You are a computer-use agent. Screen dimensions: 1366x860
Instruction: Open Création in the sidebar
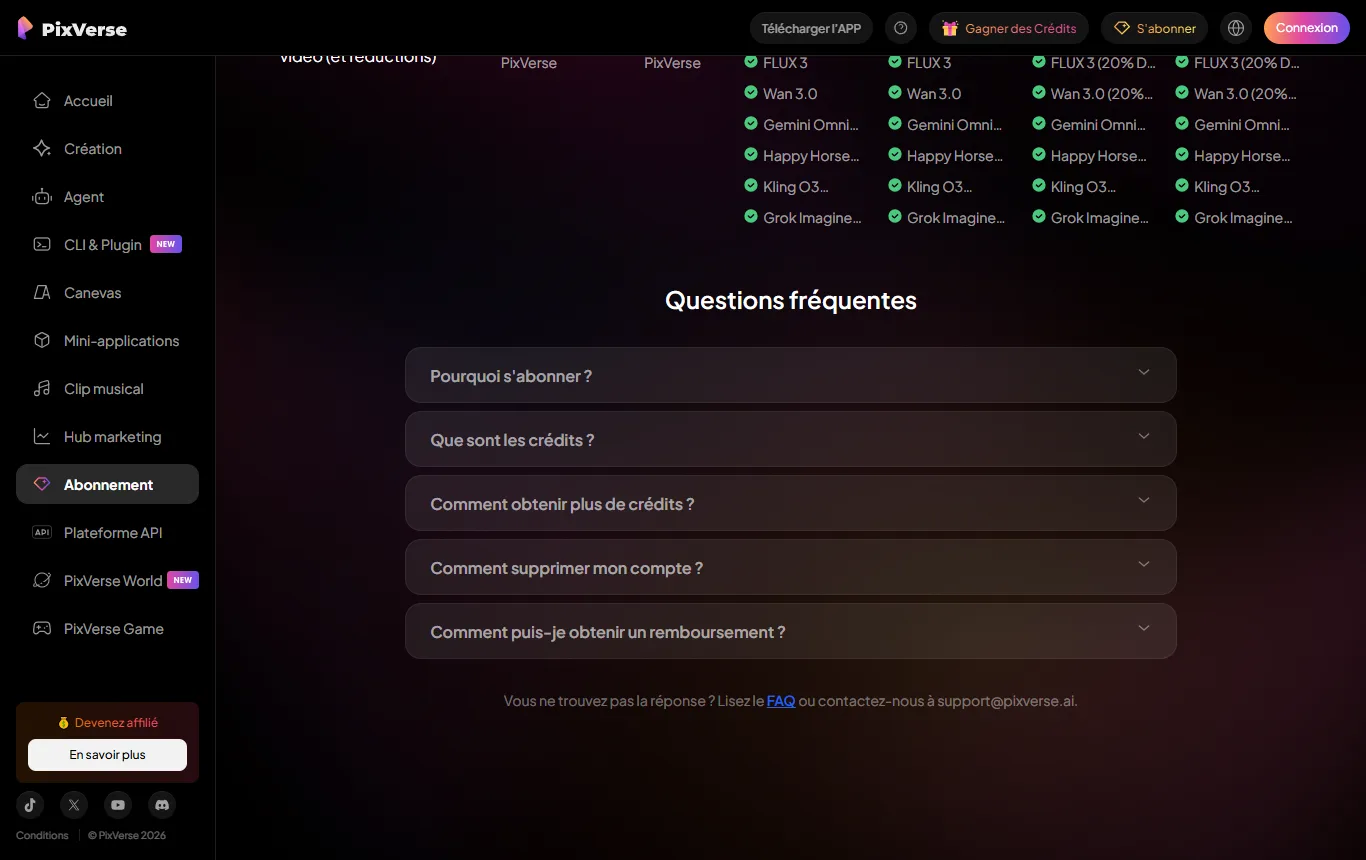(107, 149)
